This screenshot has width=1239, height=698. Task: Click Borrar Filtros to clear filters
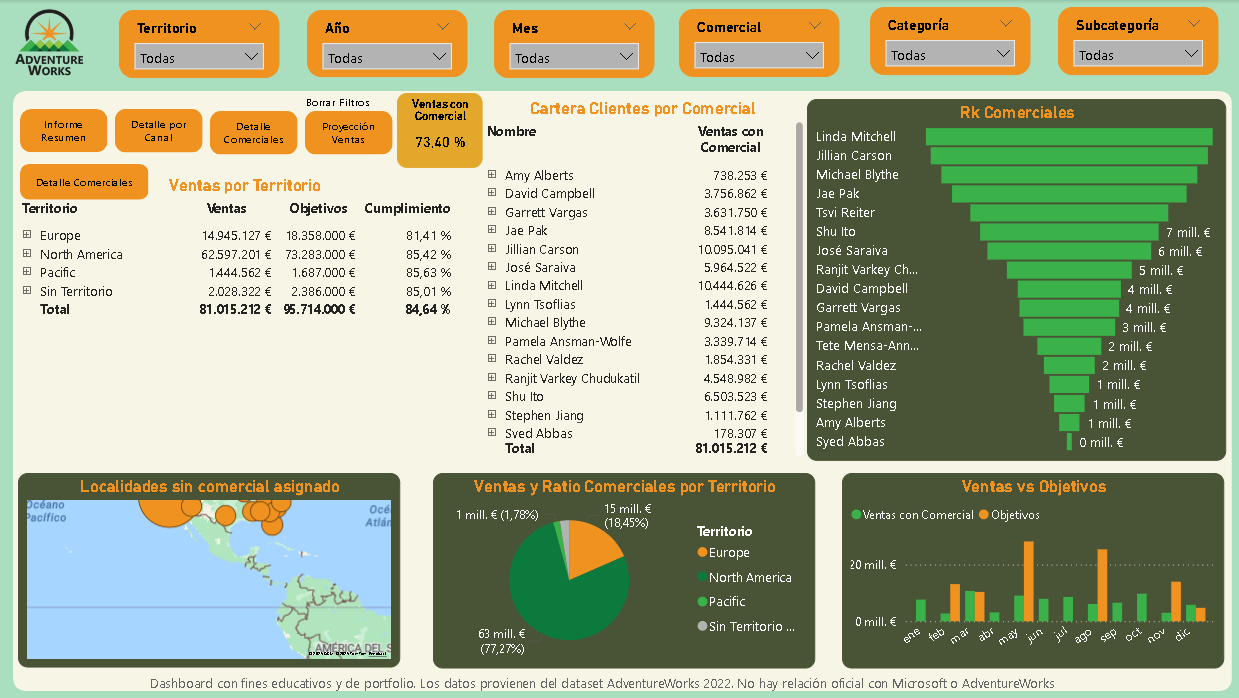[x=337, y=102]
